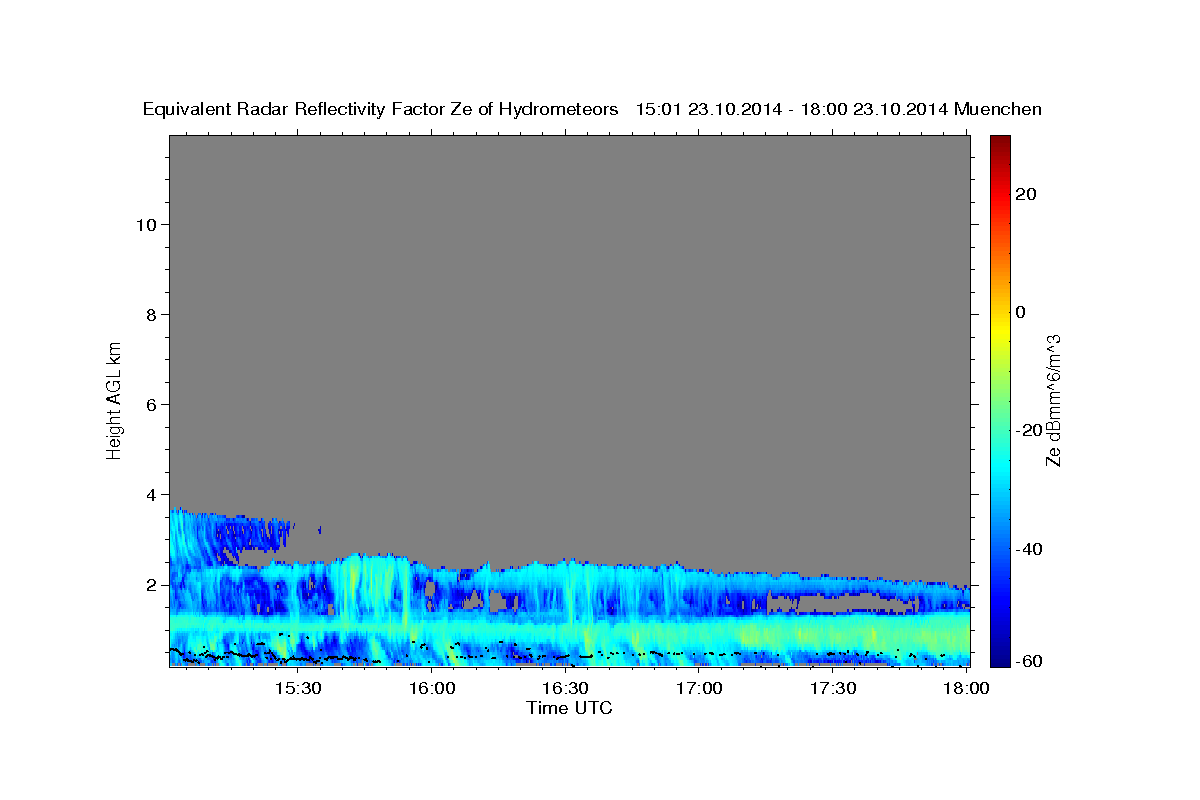Click the height tick label 8
This screenshot has width=1200, height=800.
click(152, 314)
